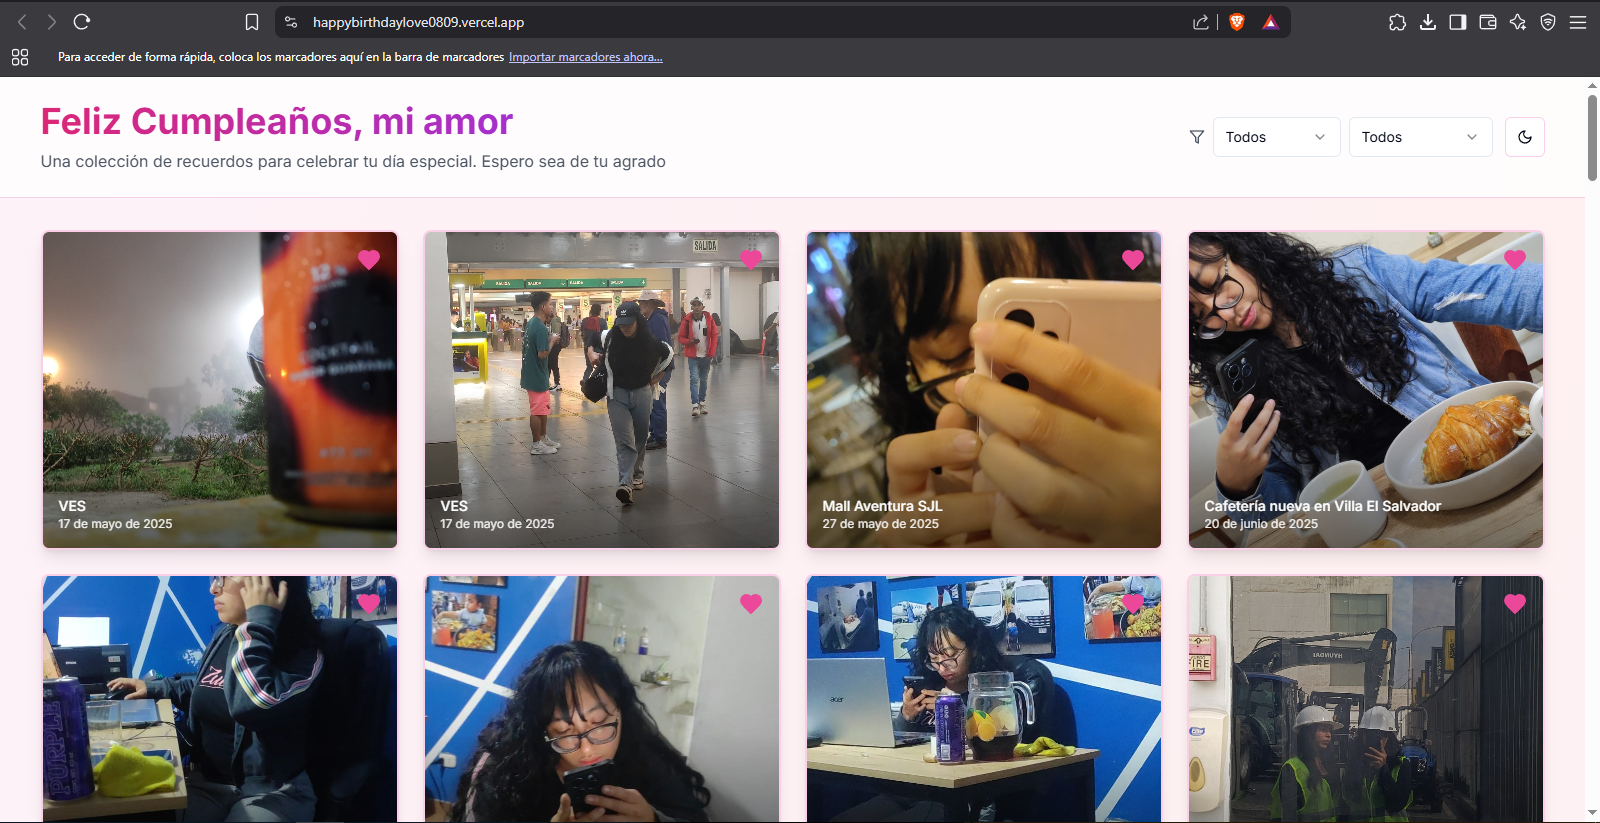Open the excavator and hard hats photo
The width and height of the screenshot is (1600, 823).
[x=1366, y=700]
